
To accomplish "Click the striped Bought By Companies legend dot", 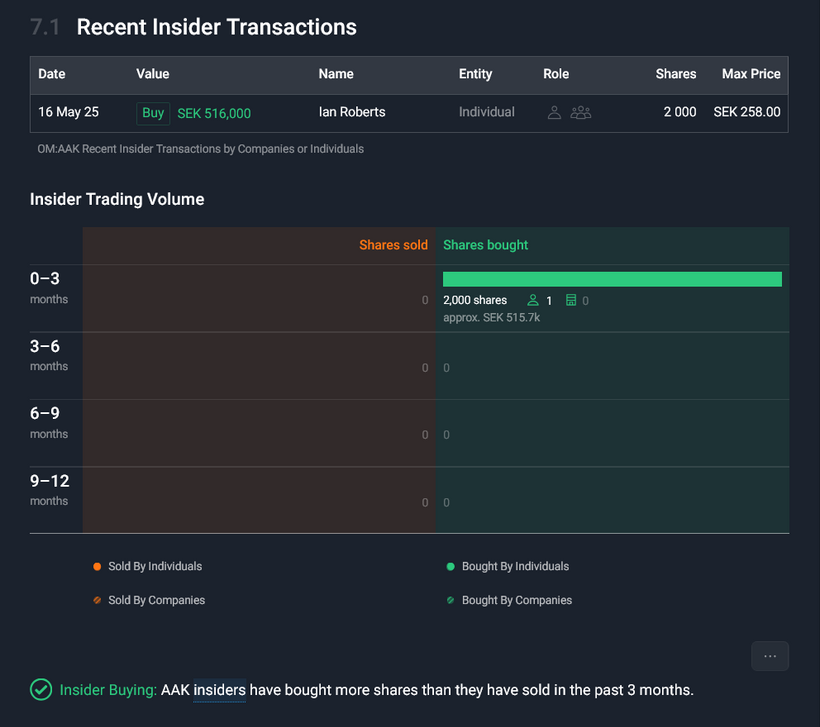I will tap(450, 601).
